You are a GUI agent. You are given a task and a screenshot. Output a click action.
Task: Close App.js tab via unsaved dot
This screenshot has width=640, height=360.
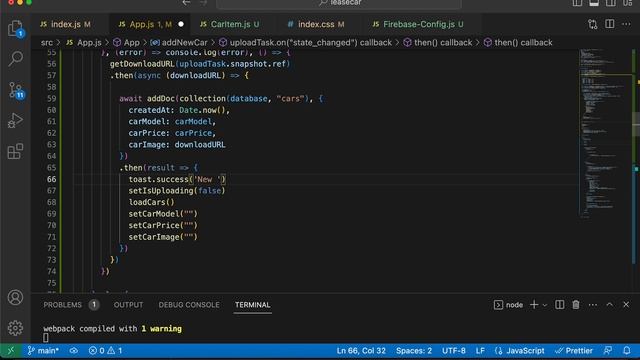click(x=181, y=24)
